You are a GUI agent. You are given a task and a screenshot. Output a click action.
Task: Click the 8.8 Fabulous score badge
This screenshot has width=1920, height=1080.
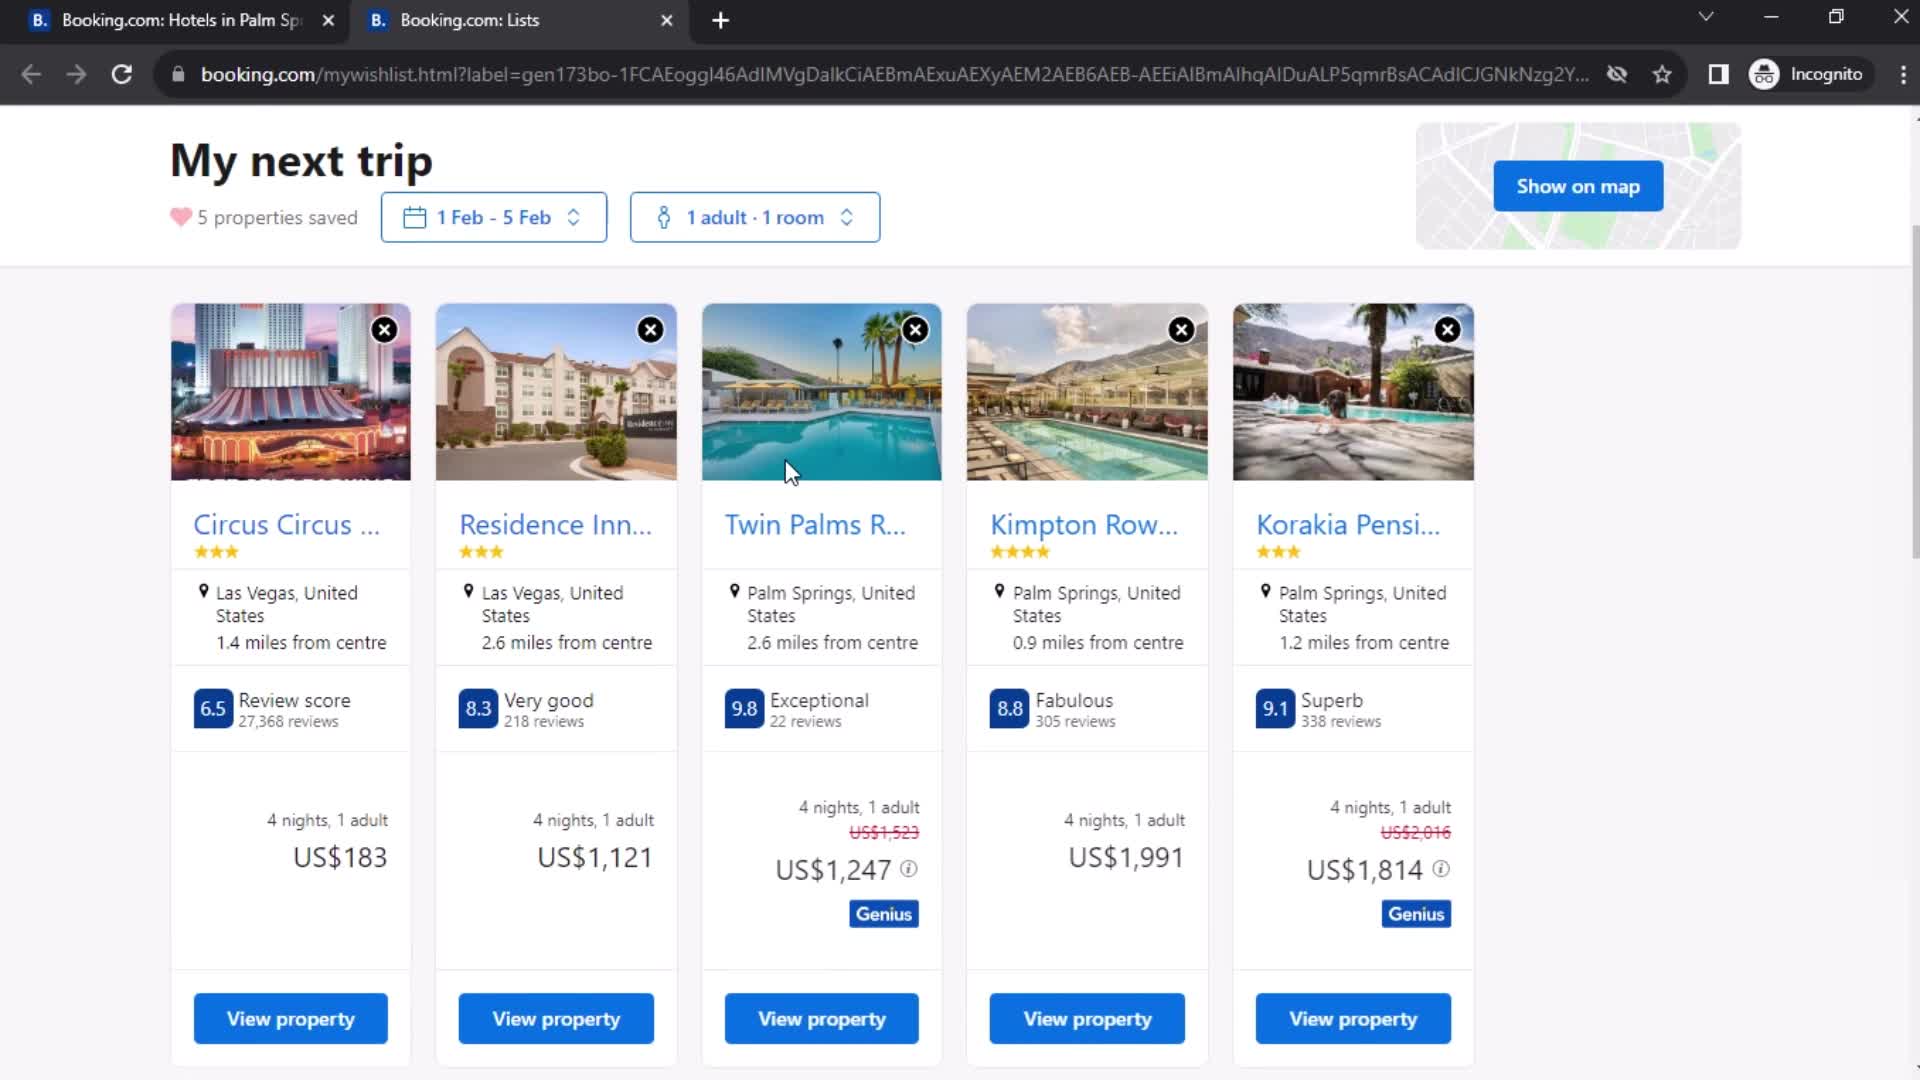pyautogui.click(x=1009, y=708)
